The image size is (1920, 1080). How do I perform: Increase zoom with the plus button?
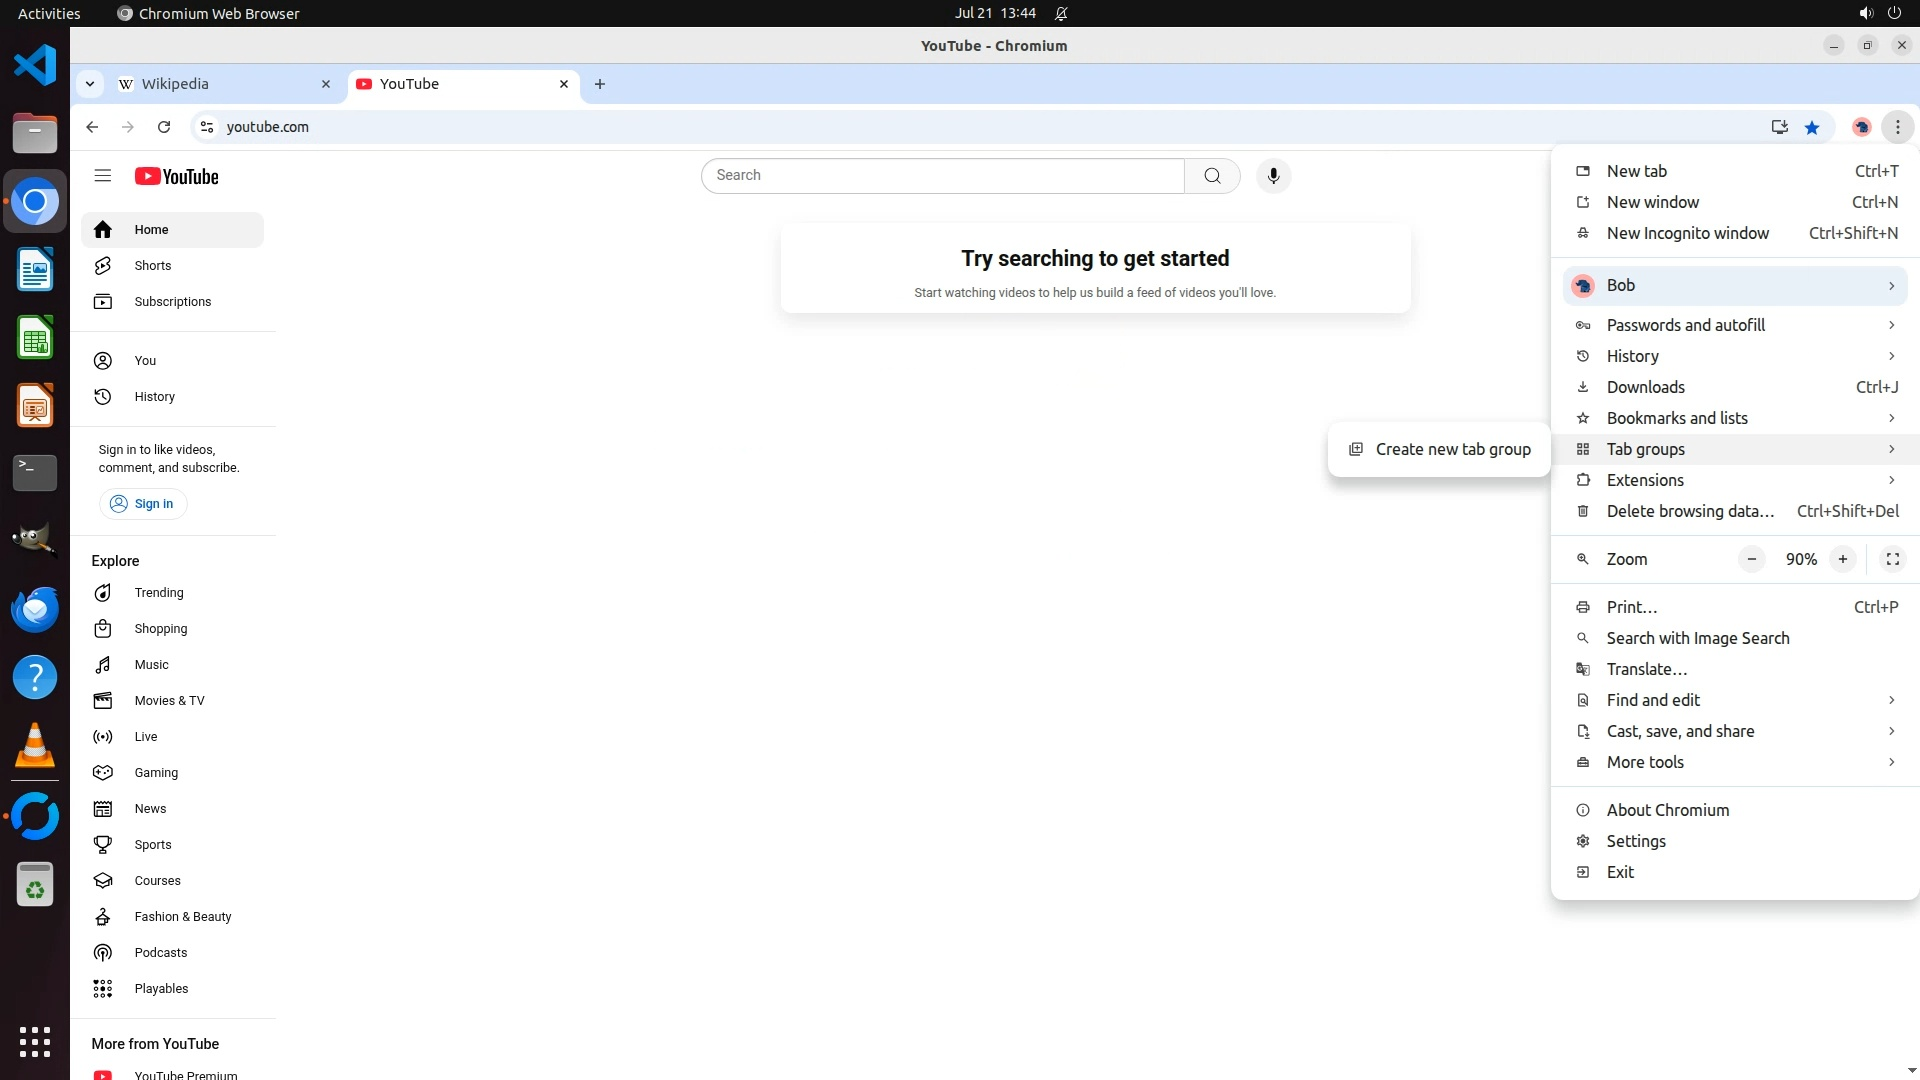[1842, 559]
